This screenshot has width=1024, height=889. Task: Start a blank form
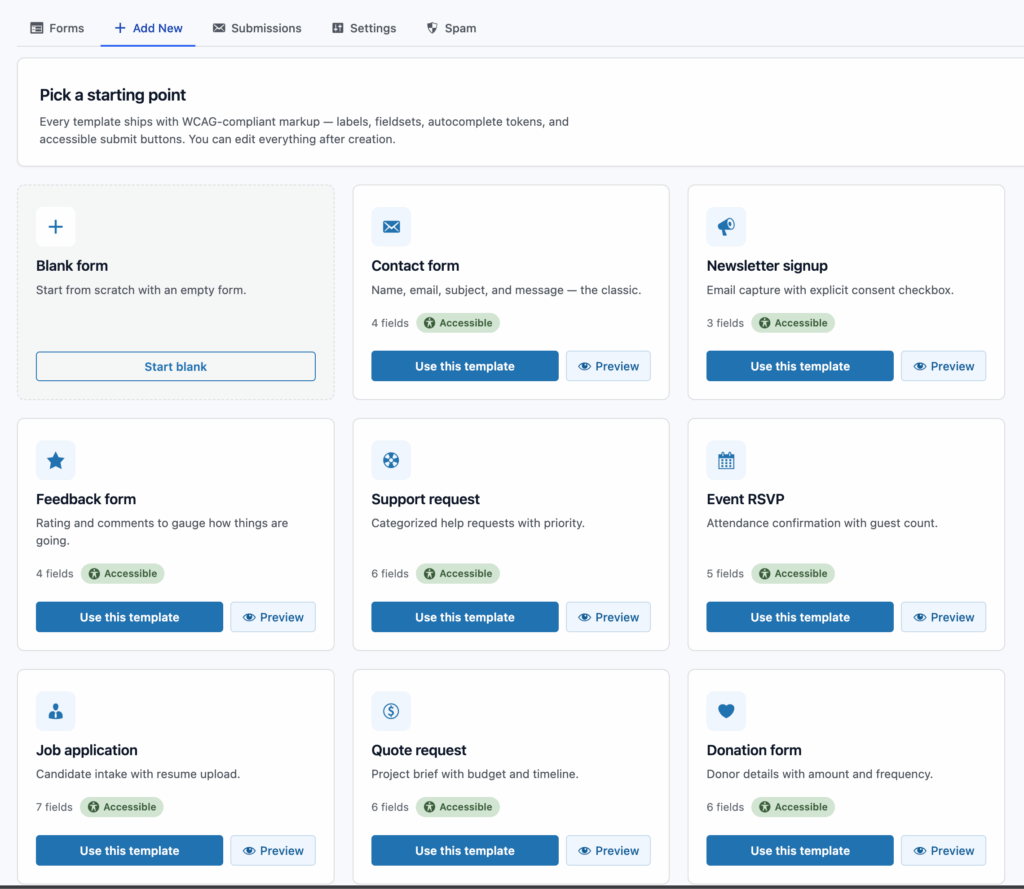click(x=176, y=366)
